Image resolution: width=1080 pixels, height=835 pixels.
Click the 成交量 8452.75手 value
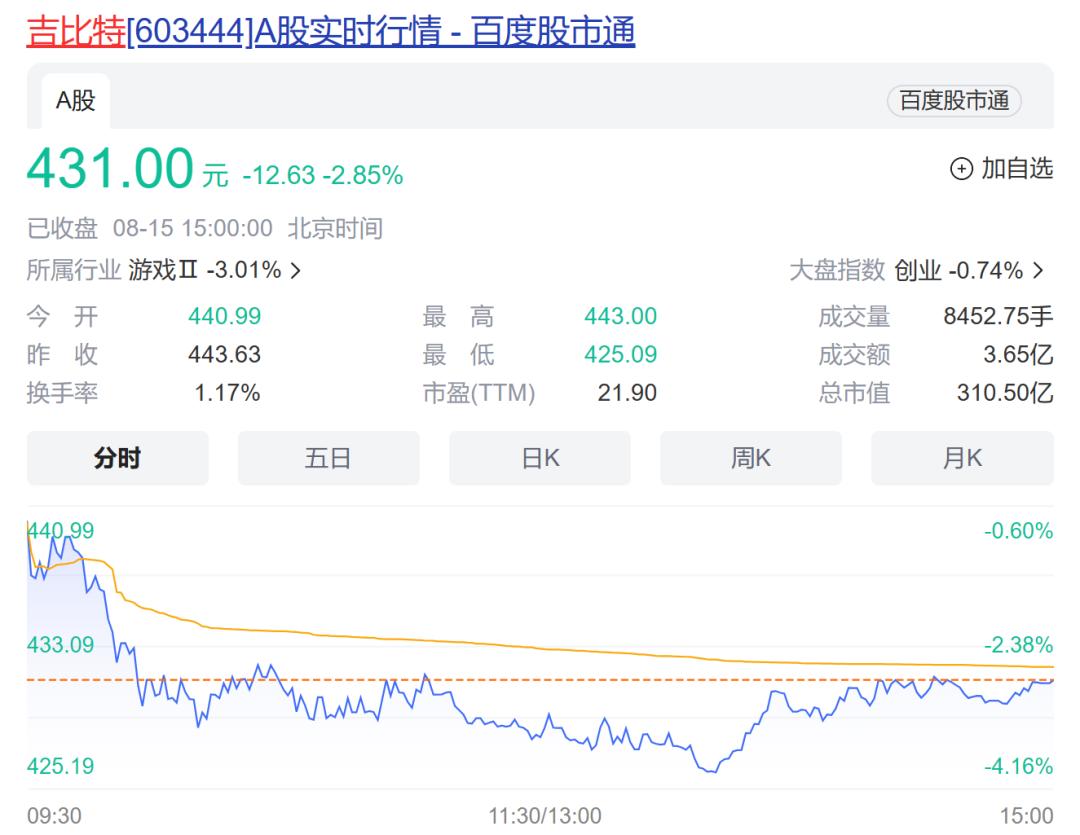click(997, 318)
